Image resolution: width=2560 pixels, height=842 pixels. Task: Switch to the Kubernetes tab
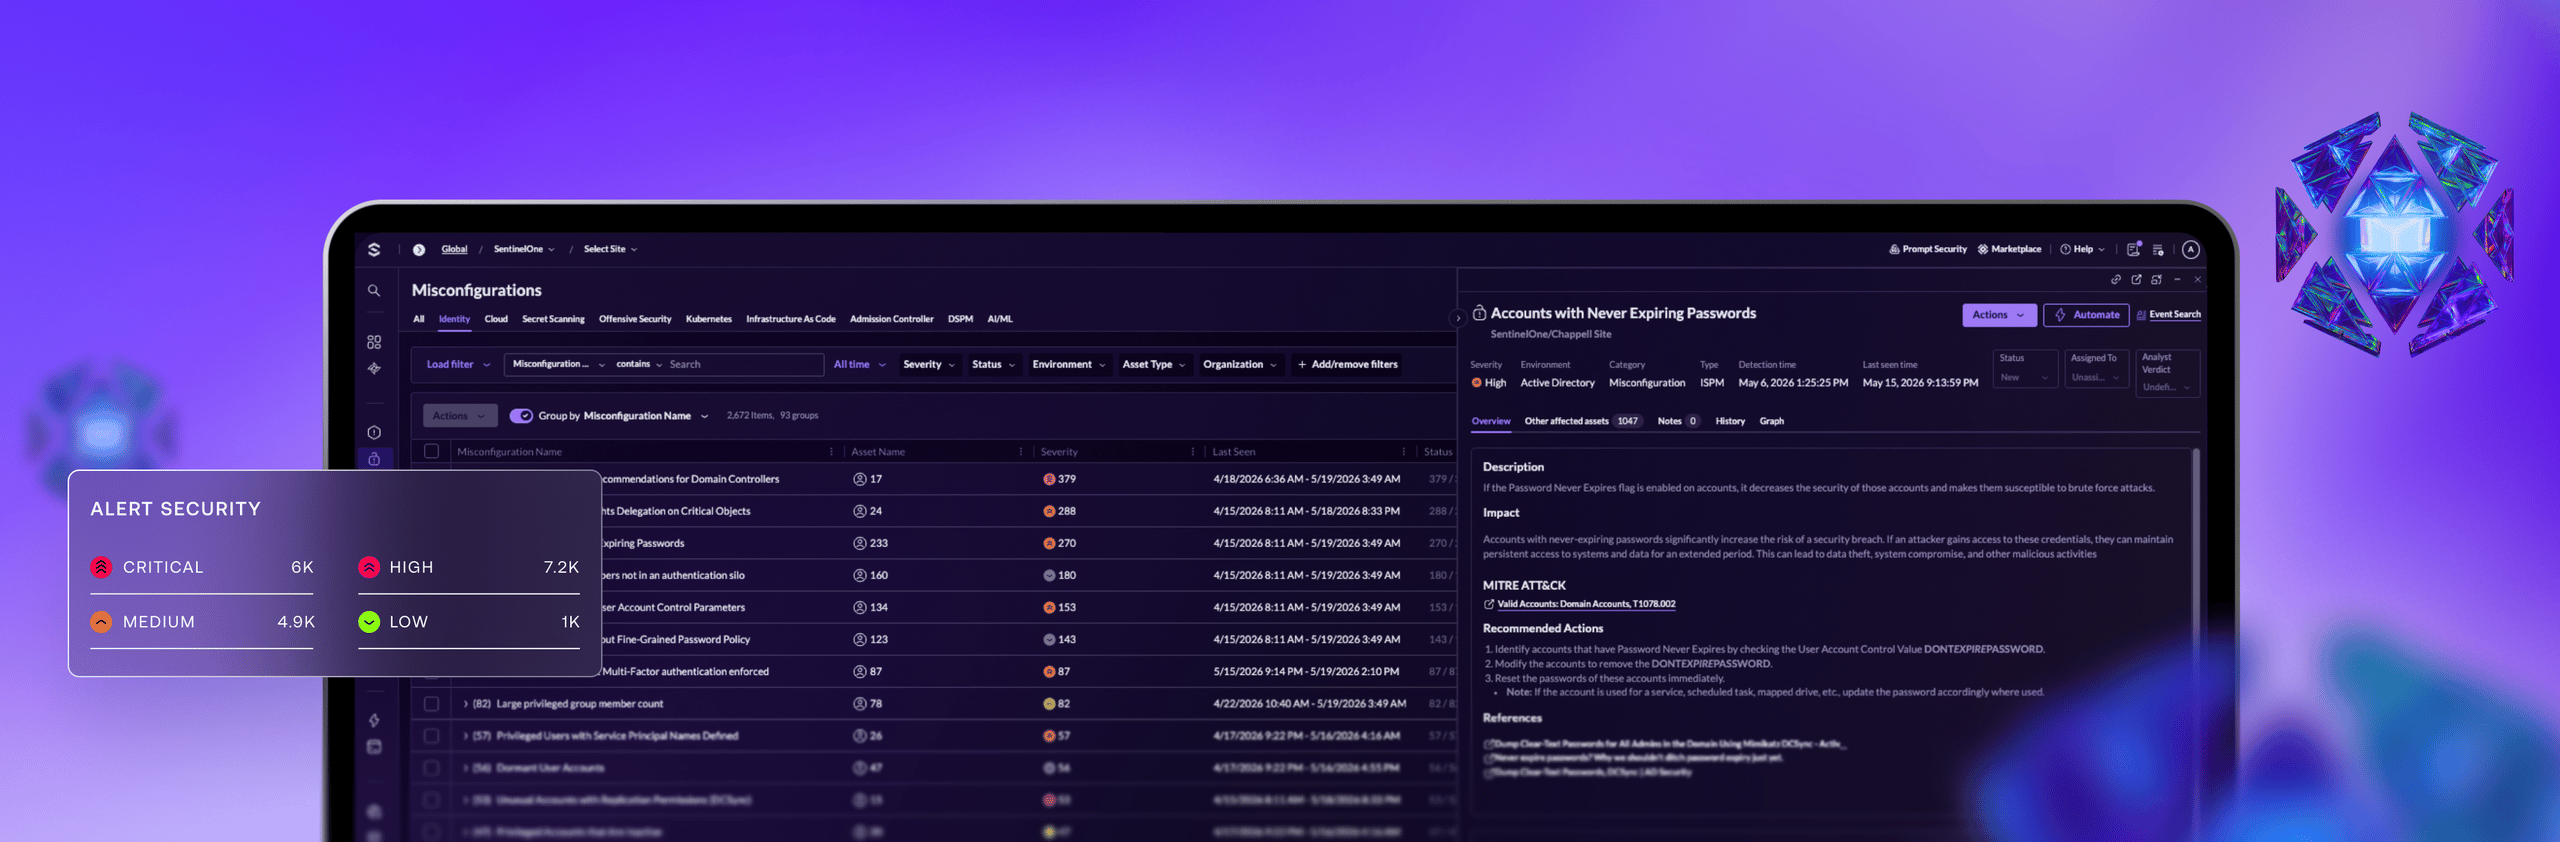pos(709,319)
